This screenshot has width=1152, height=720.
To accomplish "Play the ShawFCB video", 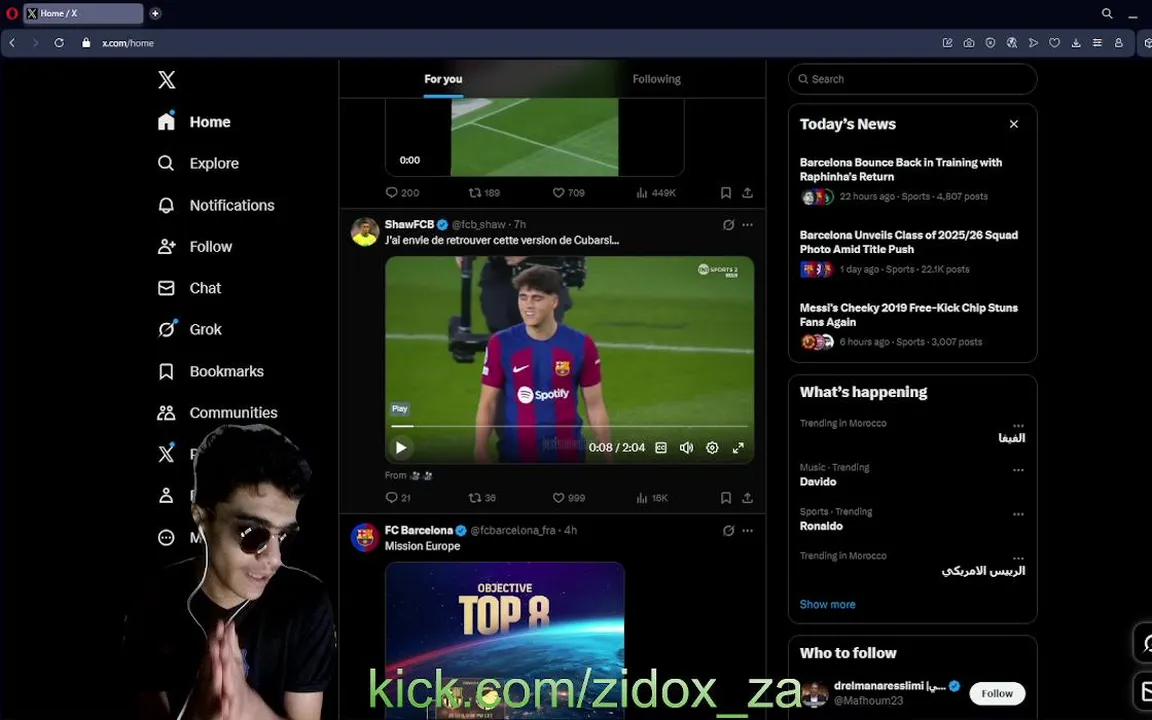I will pos(401,447).
